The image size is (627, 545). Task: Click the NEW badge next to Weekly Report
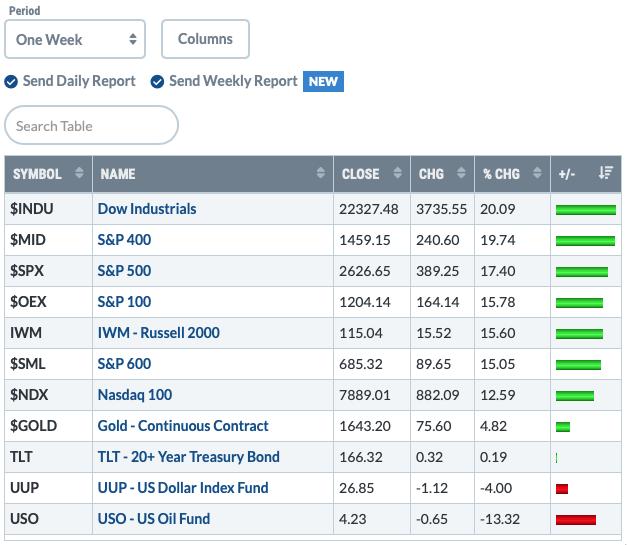click(323, 82)
